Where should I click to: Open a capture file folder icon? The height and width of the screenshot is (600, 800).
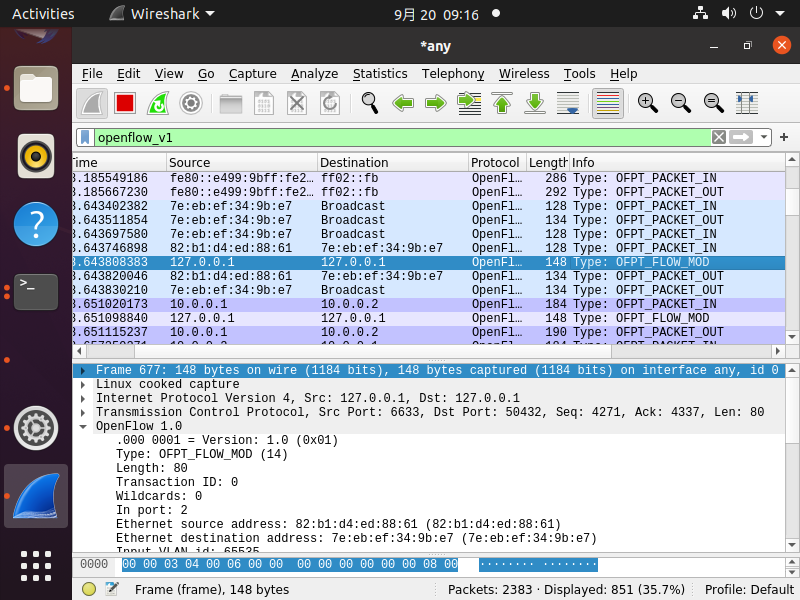(231, 104)
